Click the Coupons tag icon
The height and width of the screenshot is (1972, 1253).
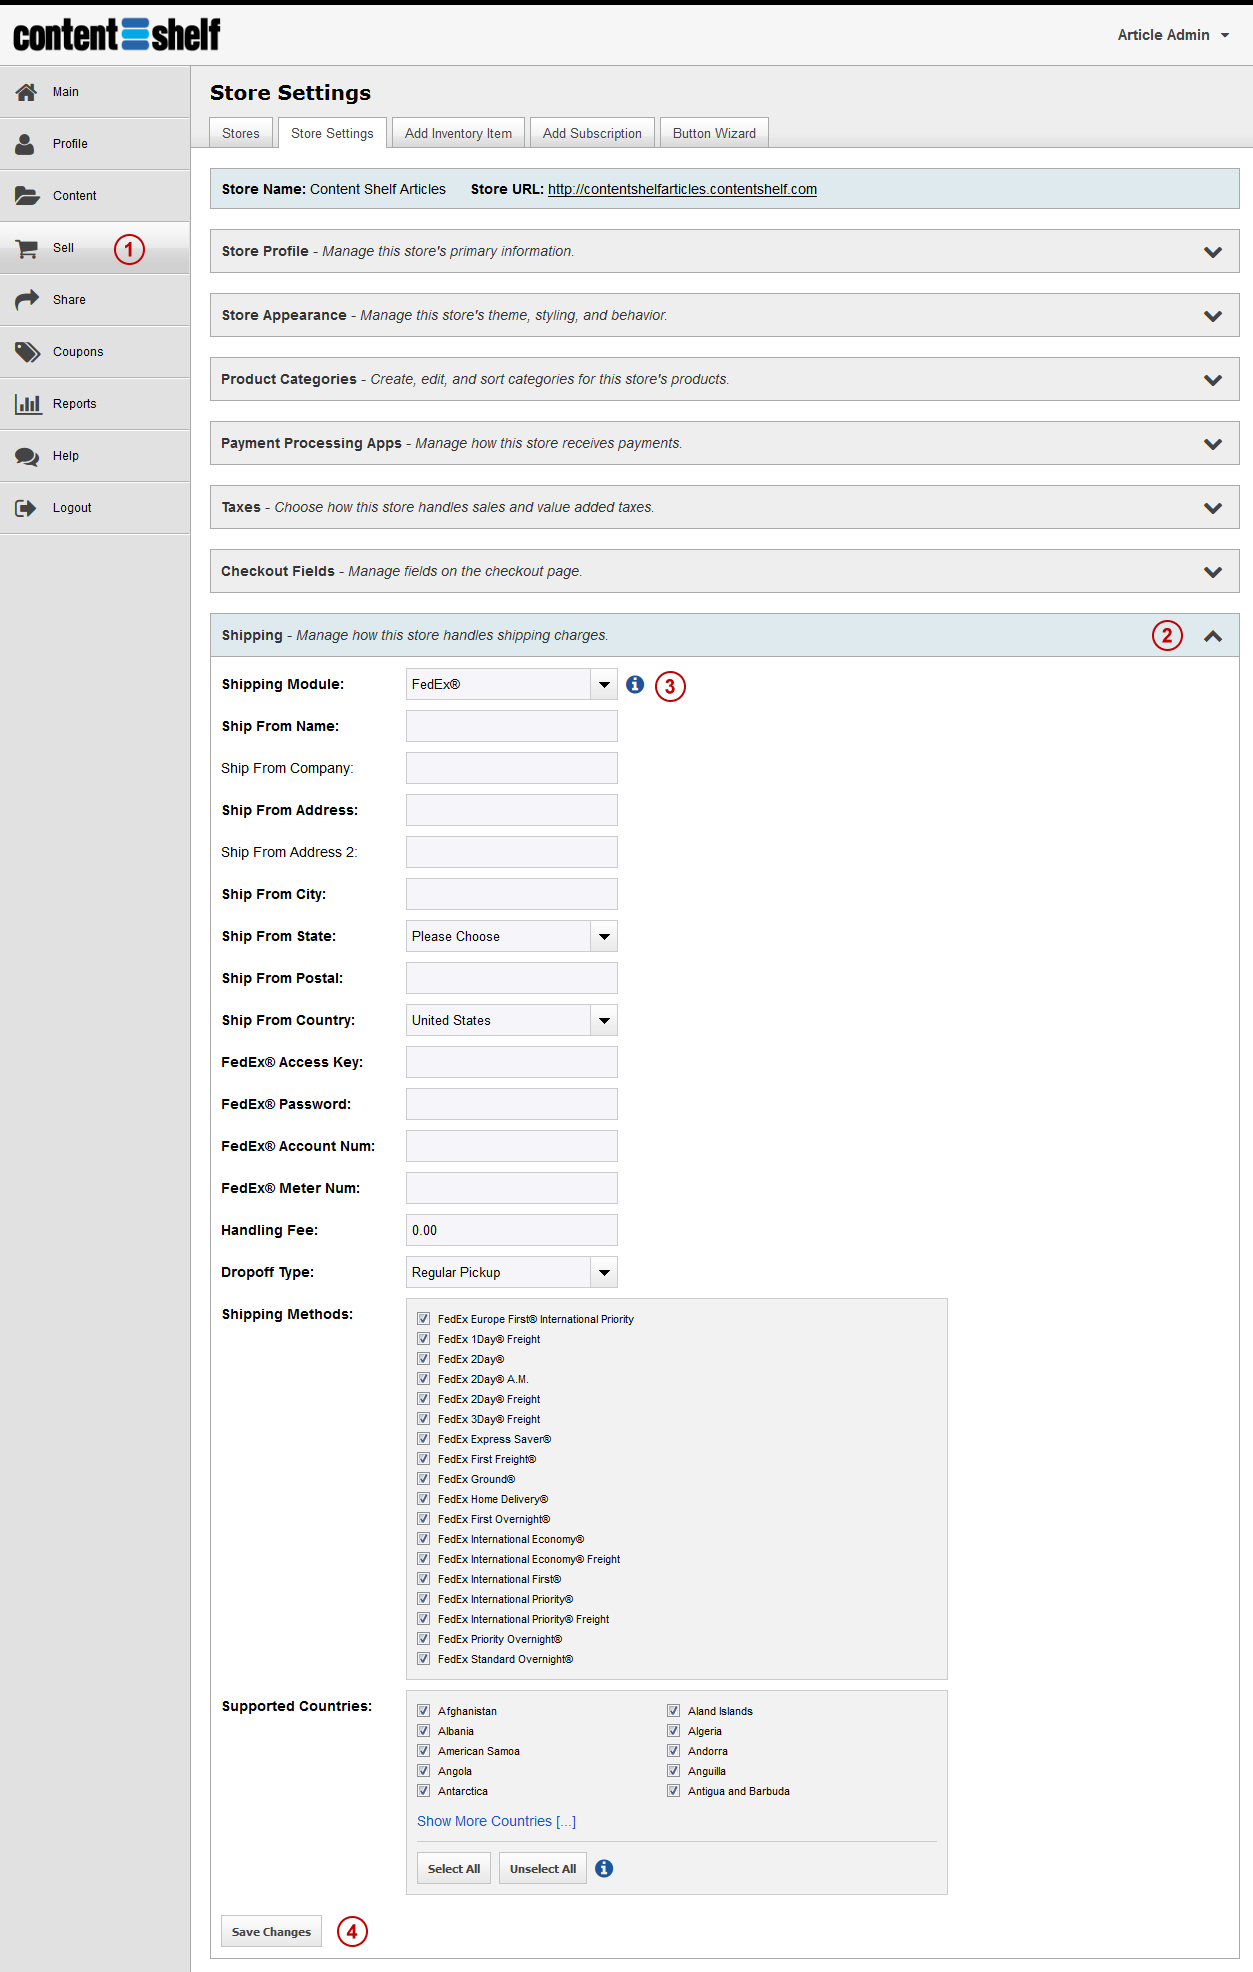pos(27,352)
